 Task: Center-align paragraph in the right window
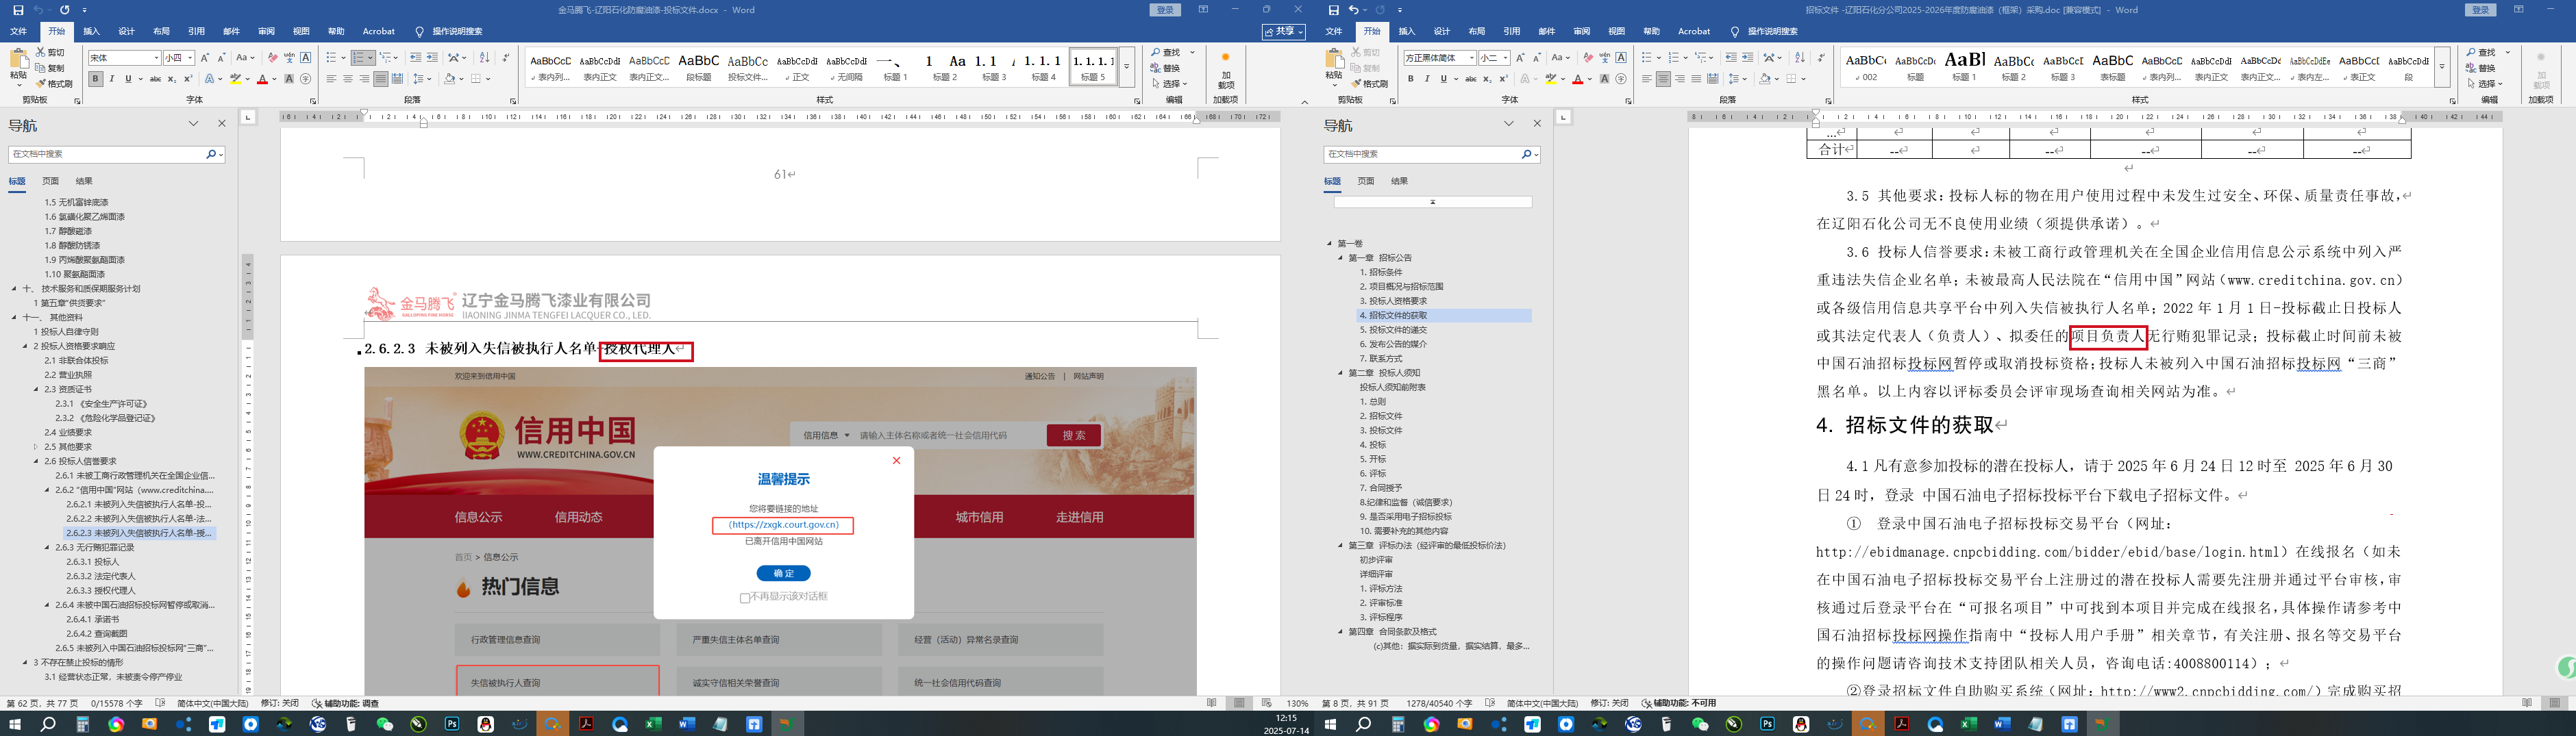click(1663, 79)
